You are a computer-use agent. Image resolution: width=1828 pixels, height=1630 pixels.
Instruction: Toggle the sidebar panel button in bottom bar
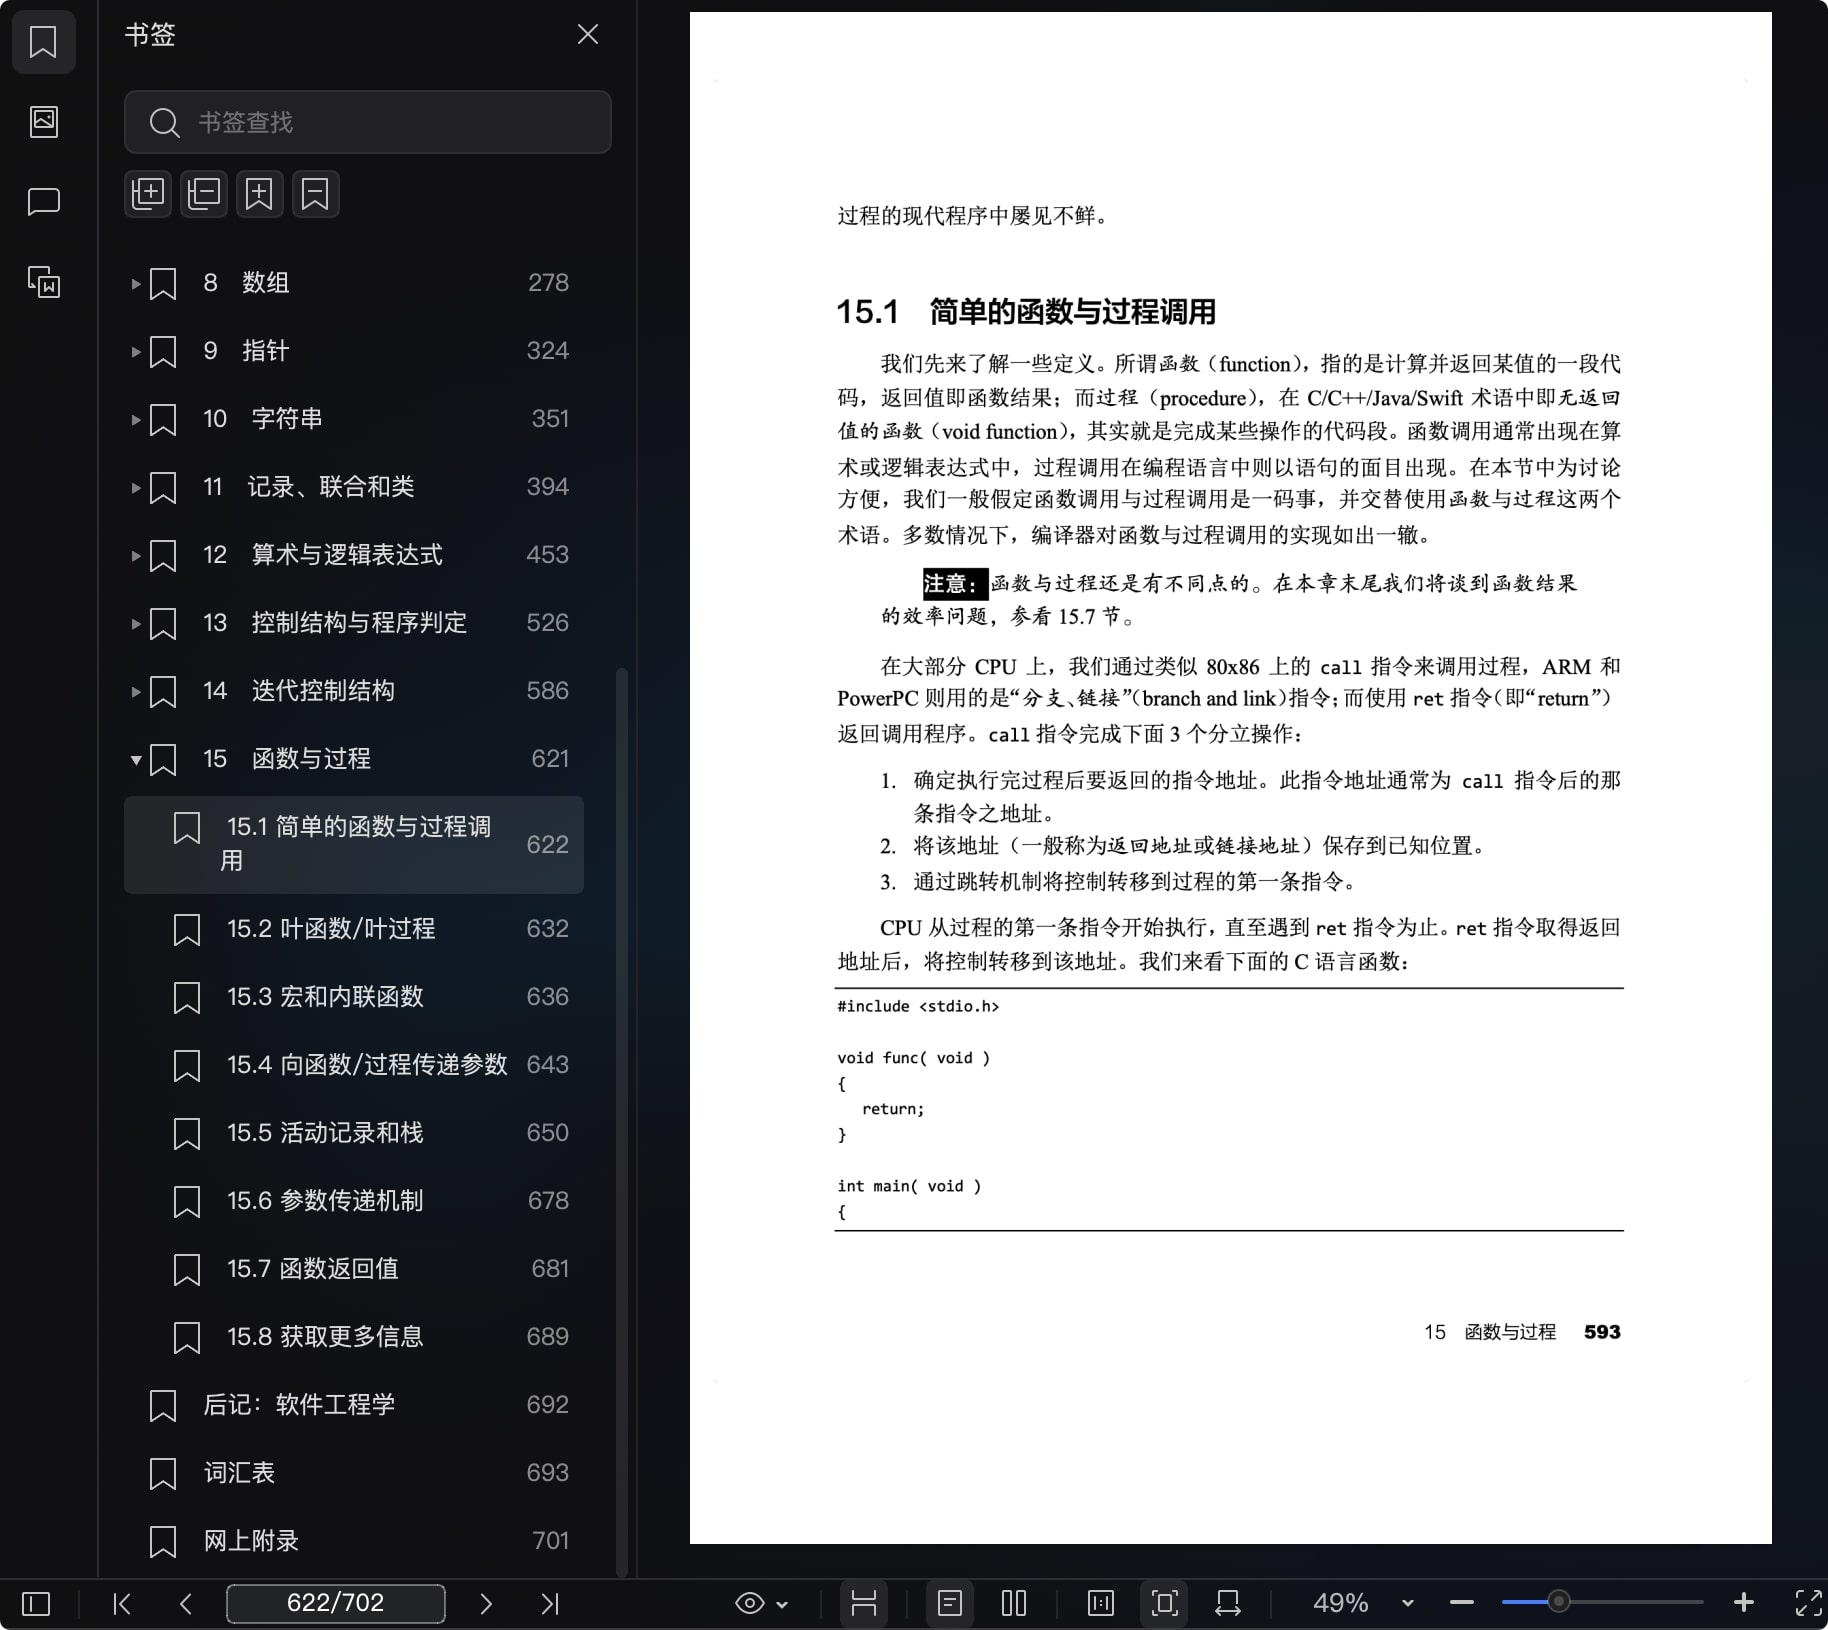(36, 1604)
